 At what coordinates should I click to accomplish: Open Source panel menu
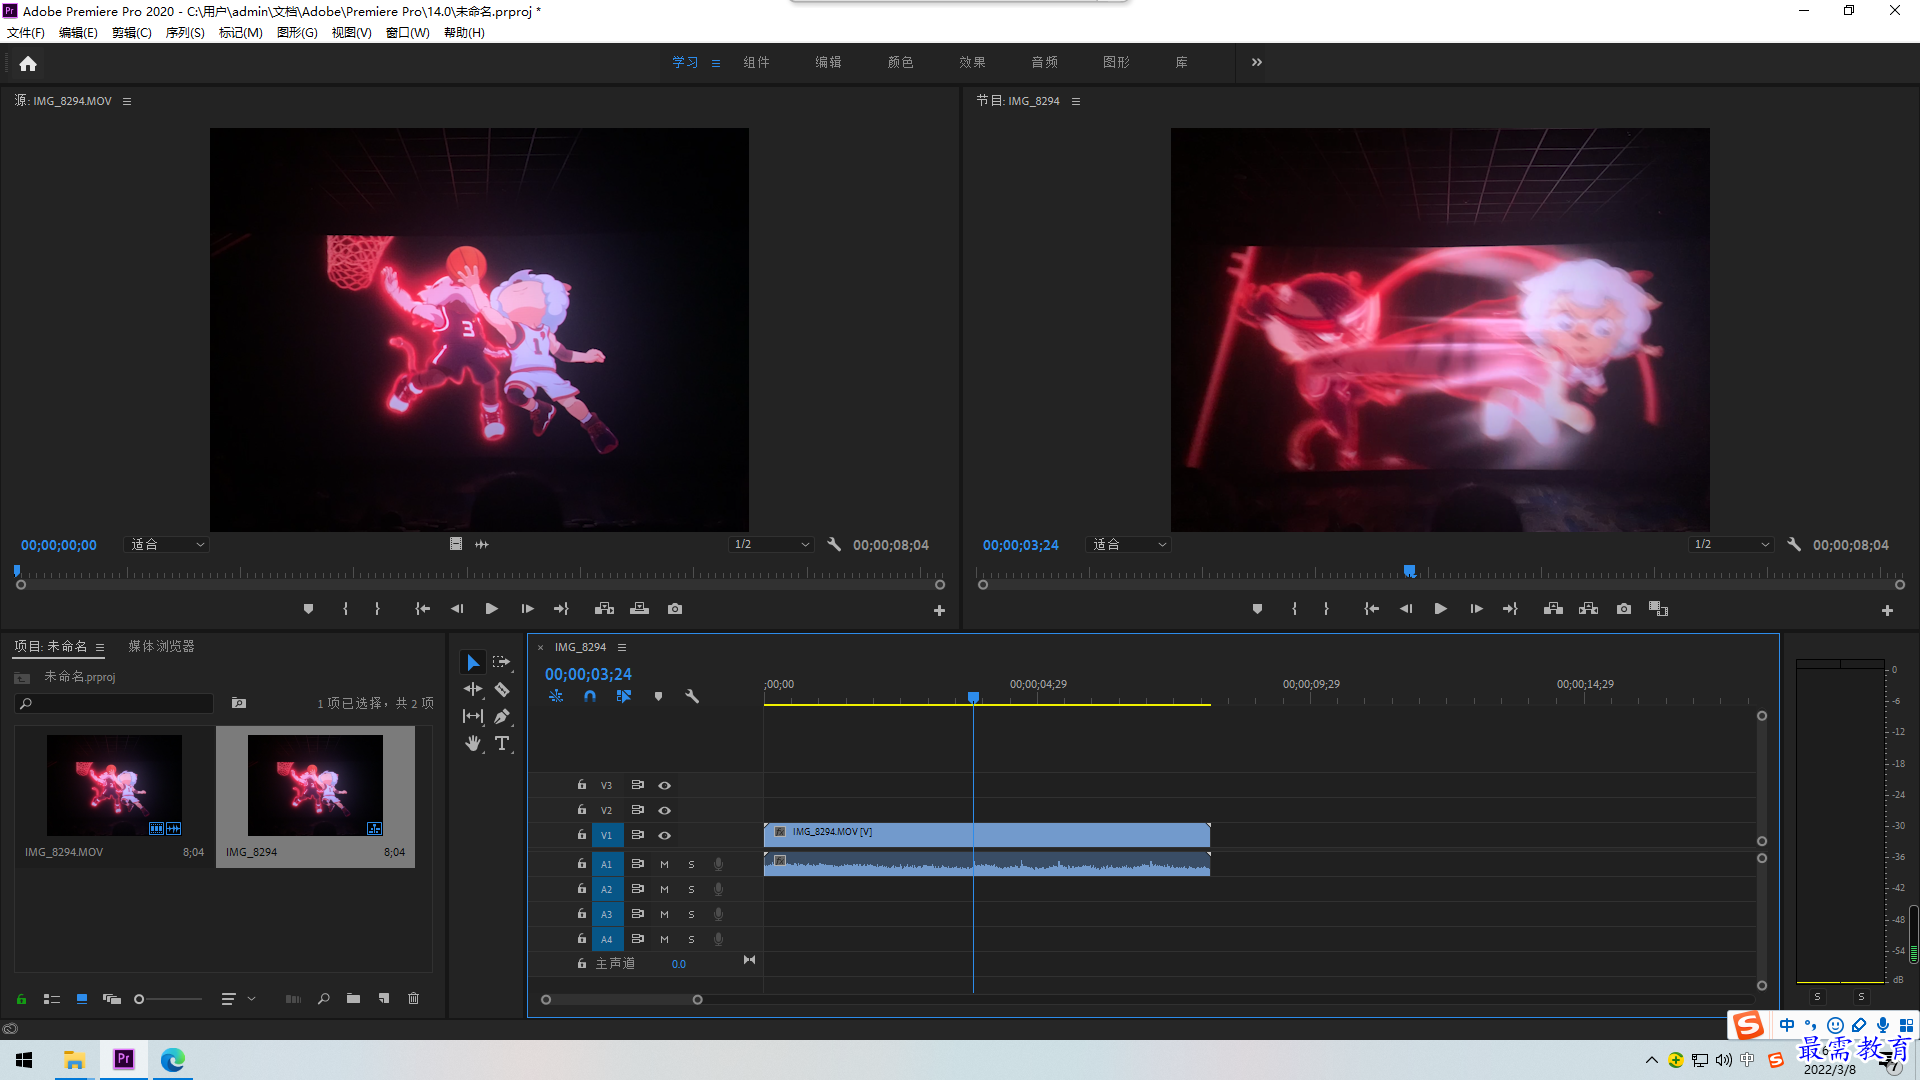(127, 101)
